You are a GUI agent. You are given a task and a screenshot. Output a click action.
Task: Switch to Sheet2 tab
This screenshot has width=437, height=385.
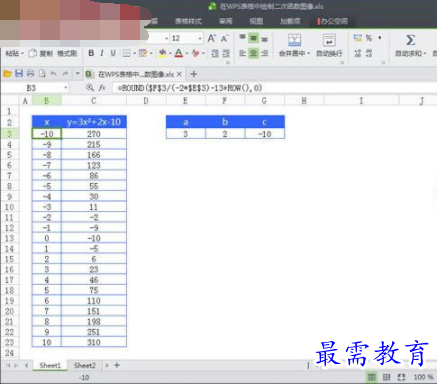point(85,365)
